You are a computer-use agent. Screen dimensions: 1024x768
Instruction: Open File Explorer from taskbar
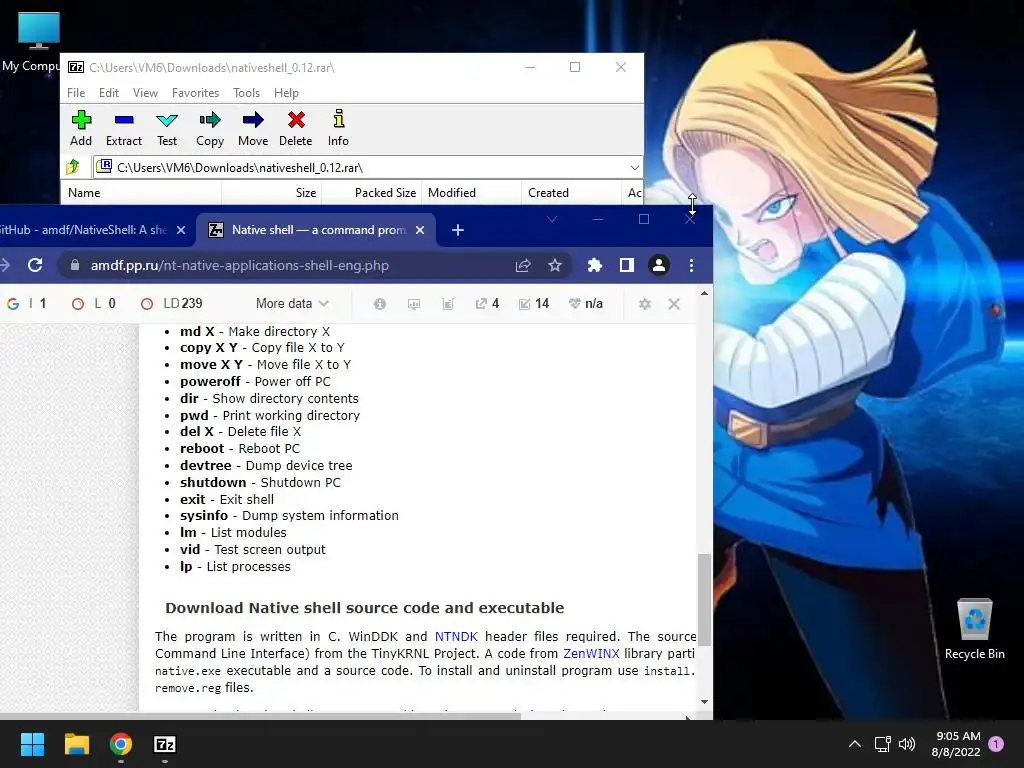point(76,744)
